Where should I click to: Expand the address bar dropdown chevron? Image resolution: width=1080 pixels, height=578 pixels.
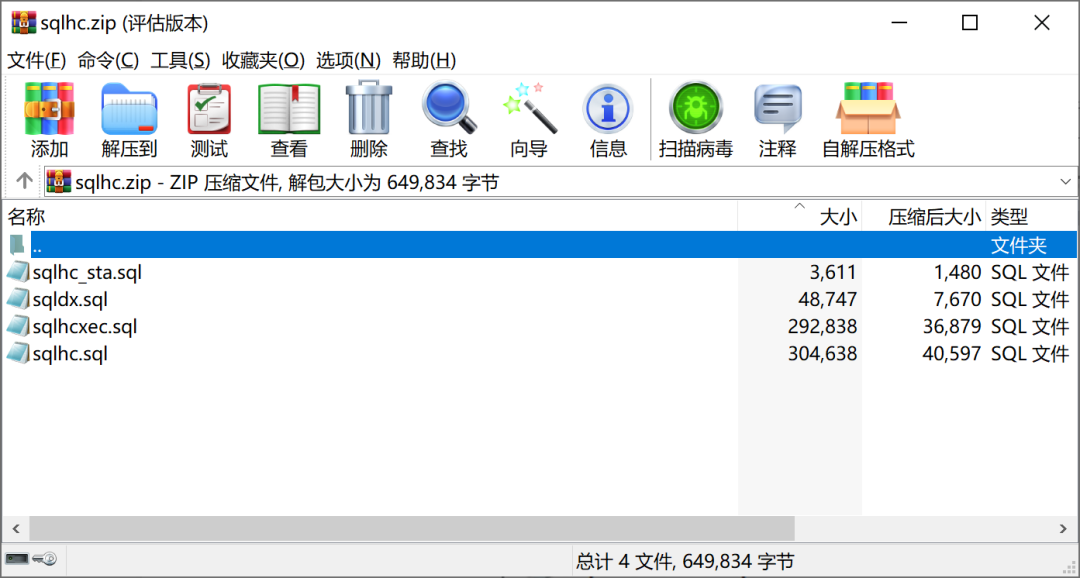coord(1066,181)
